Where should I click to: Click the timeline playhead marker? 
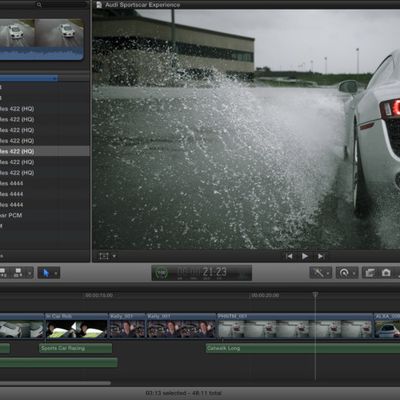(x=315, y=295)
